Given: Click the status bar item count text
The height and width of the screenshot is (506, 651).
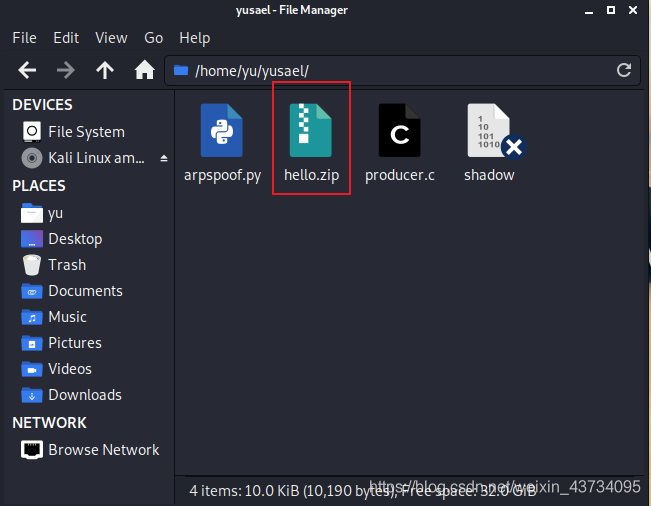Looking at the screenshot, I should (362, 491).
